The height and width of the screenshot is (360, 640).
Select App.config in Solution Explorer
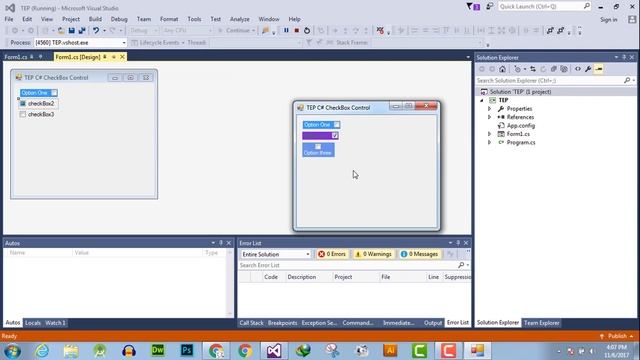click(x=520, y=126)
